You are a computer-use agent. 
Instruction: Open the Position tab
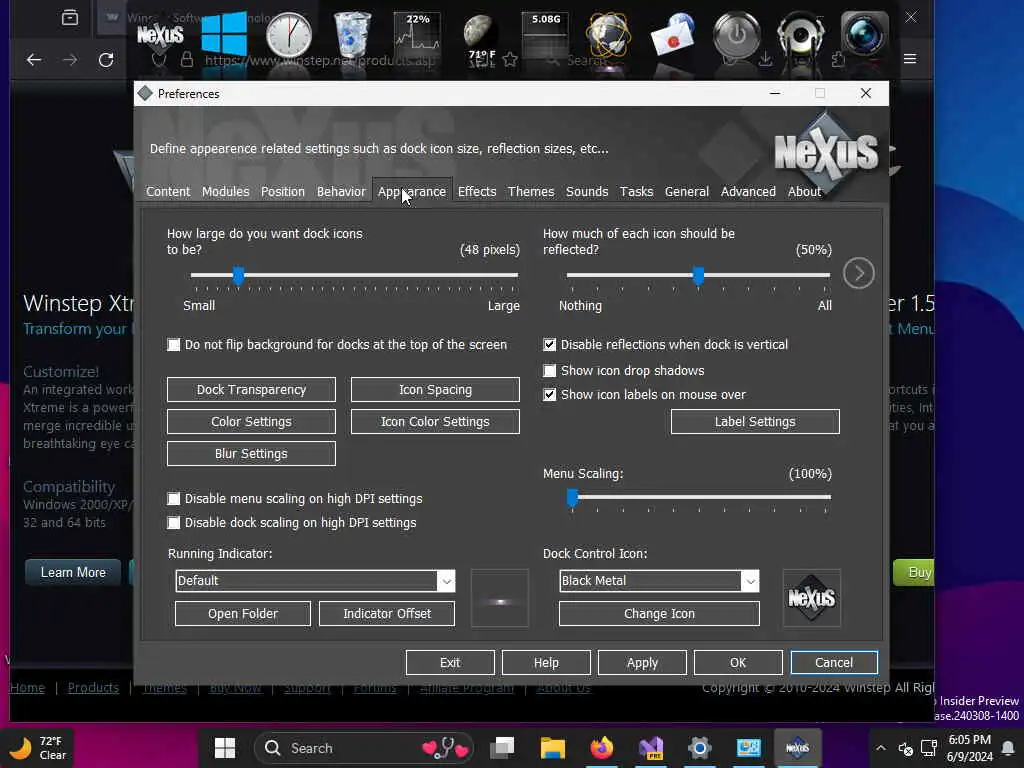(283, 191)
